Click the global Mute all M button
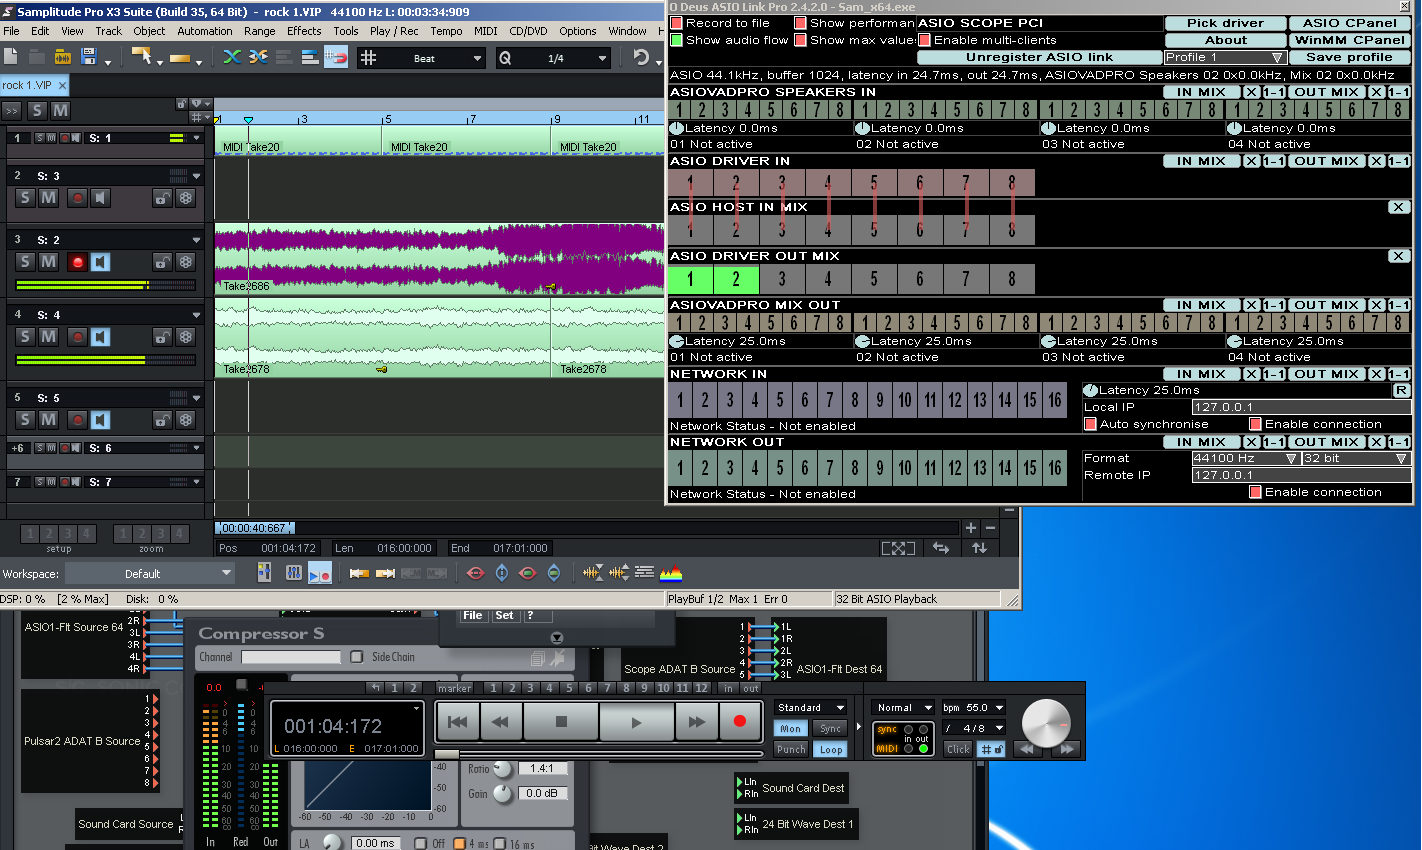Viewport: 1422px width, 850px height. (60, 110)
